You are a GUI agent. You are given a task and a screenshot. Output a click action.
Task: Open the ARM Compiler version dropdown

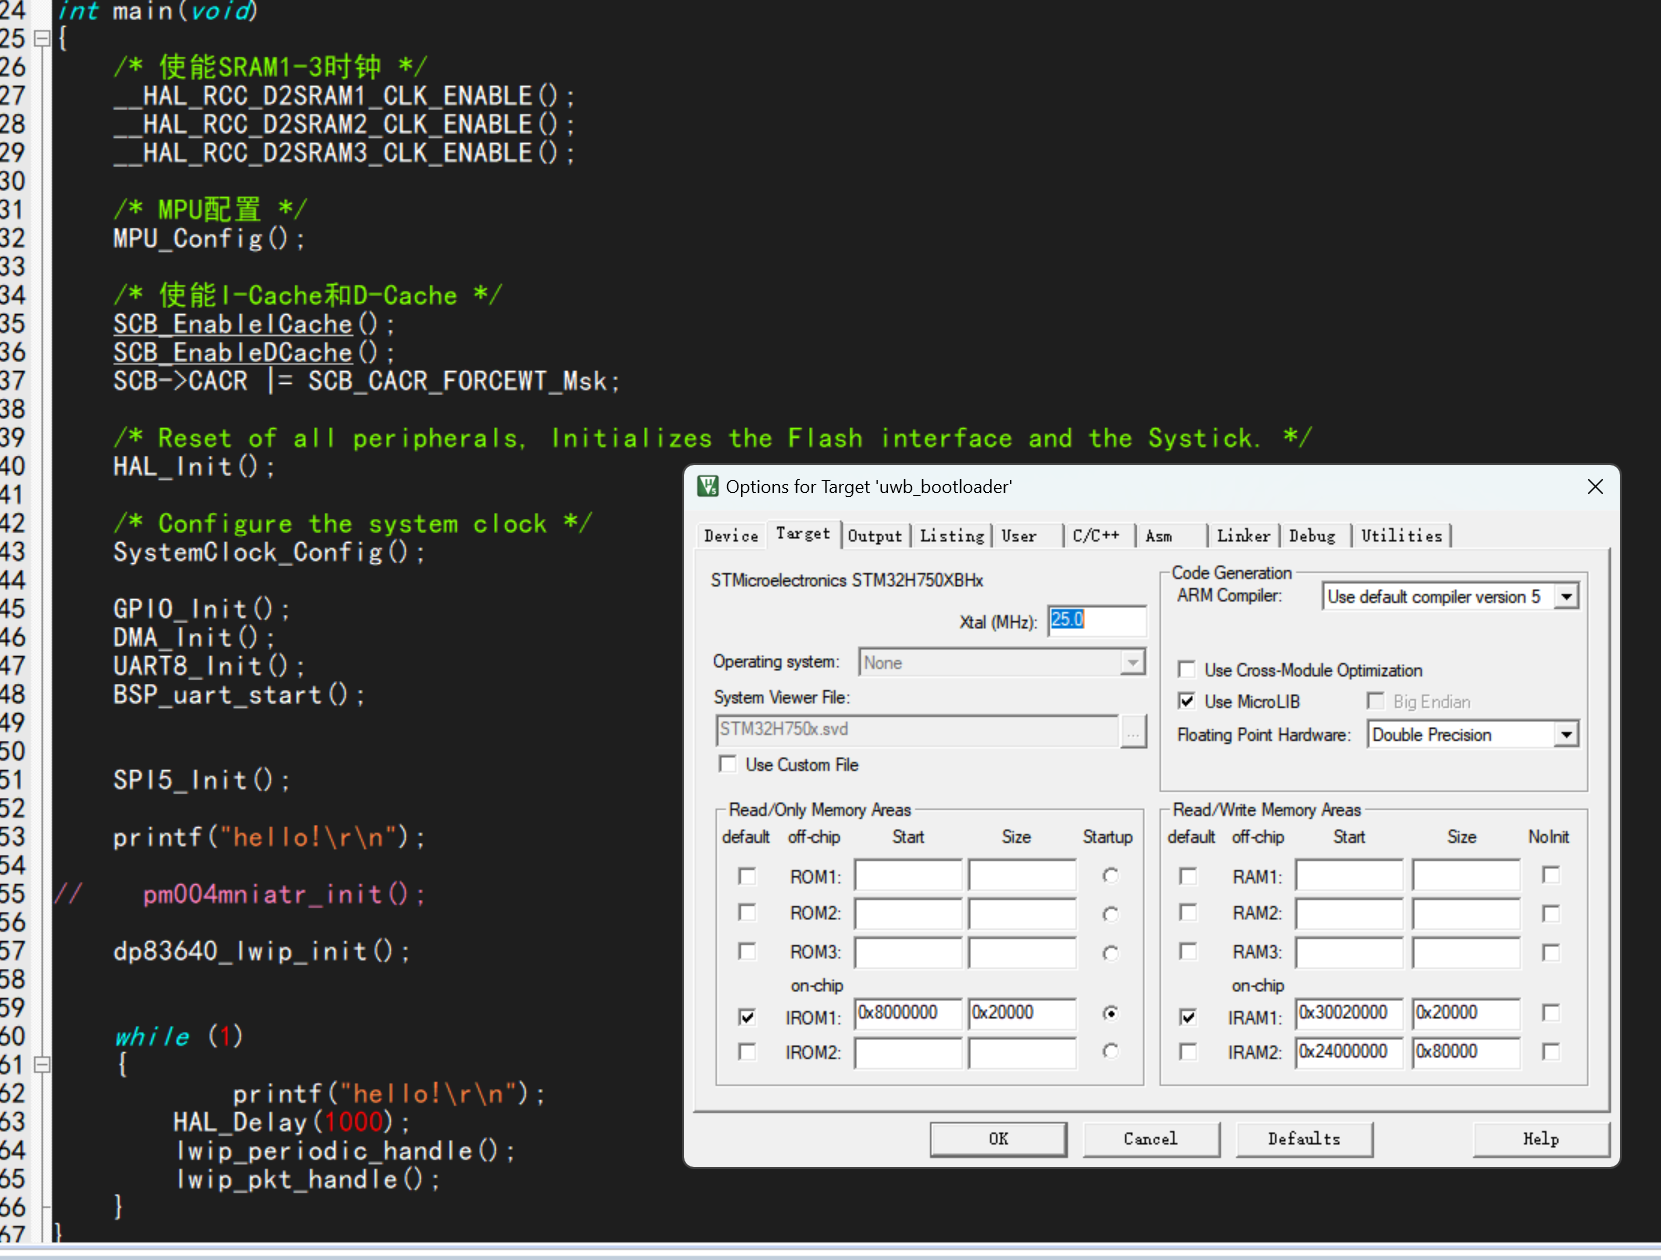coord(1567,597)
